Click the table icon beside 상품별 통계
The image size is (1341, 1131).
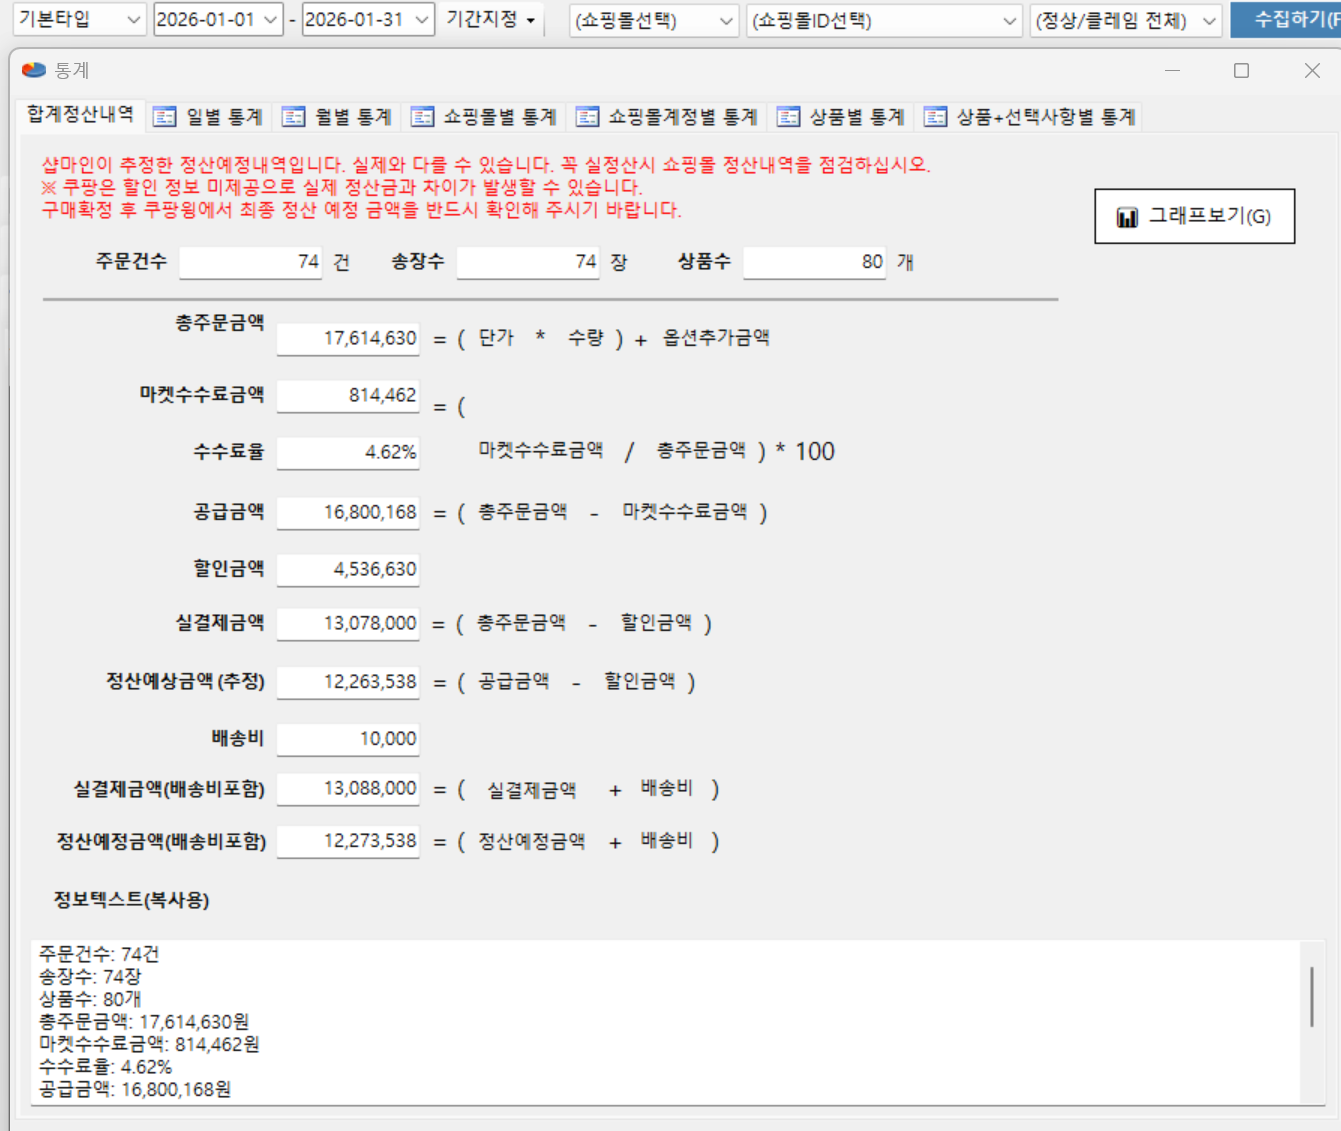pyautogui.click(x=788, y=117)
